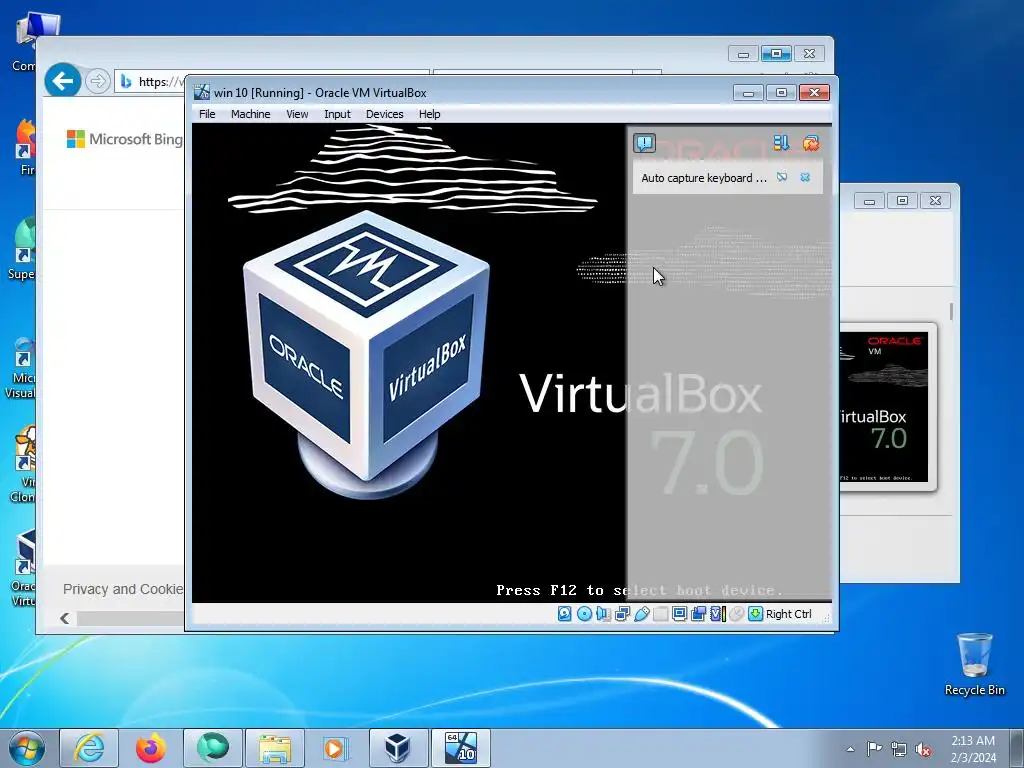Open VirtualBox Manager cube taskbar icon
This screenshot has width=1024, height=768.
[x=398, y=748]
